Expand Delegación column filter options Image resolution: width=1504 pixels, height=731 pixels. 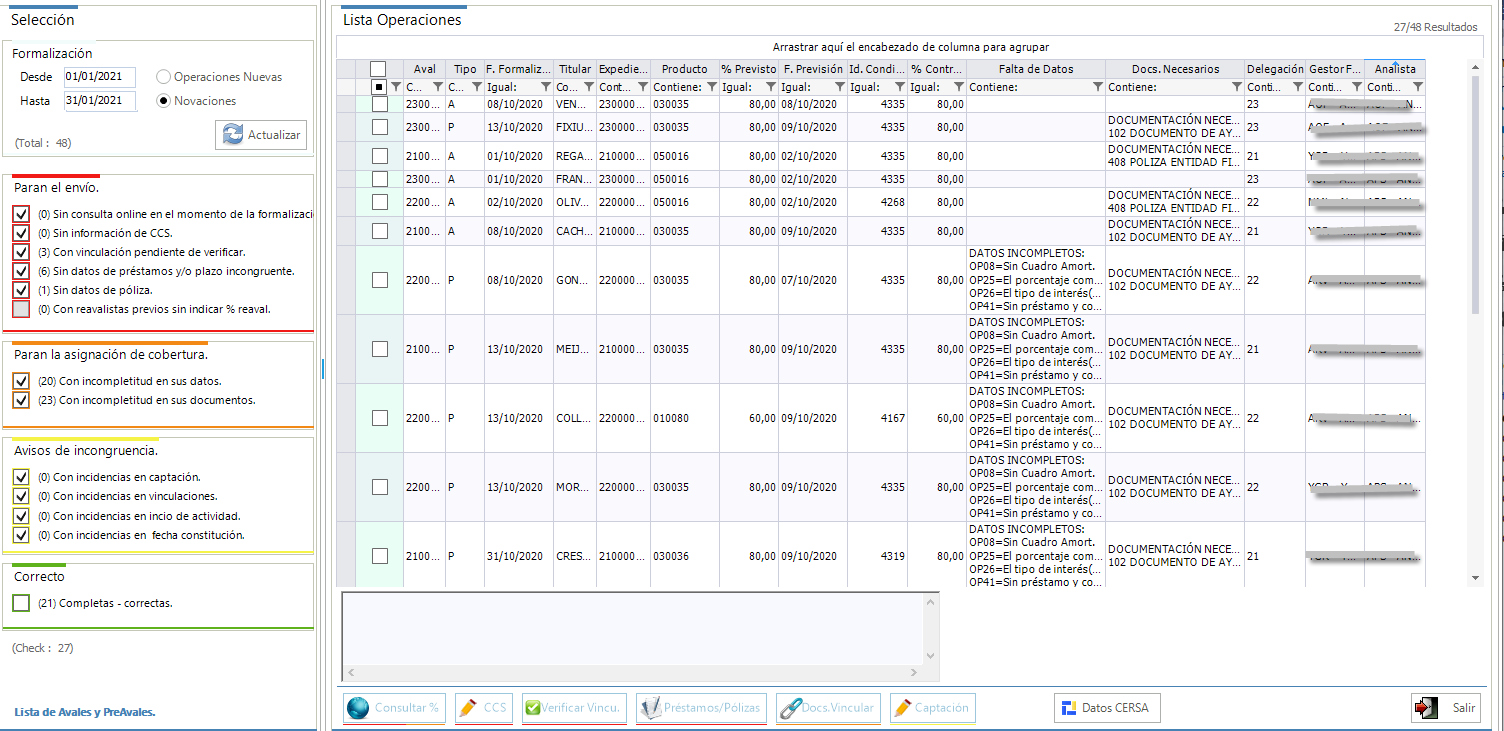[x=1298, y=87]
